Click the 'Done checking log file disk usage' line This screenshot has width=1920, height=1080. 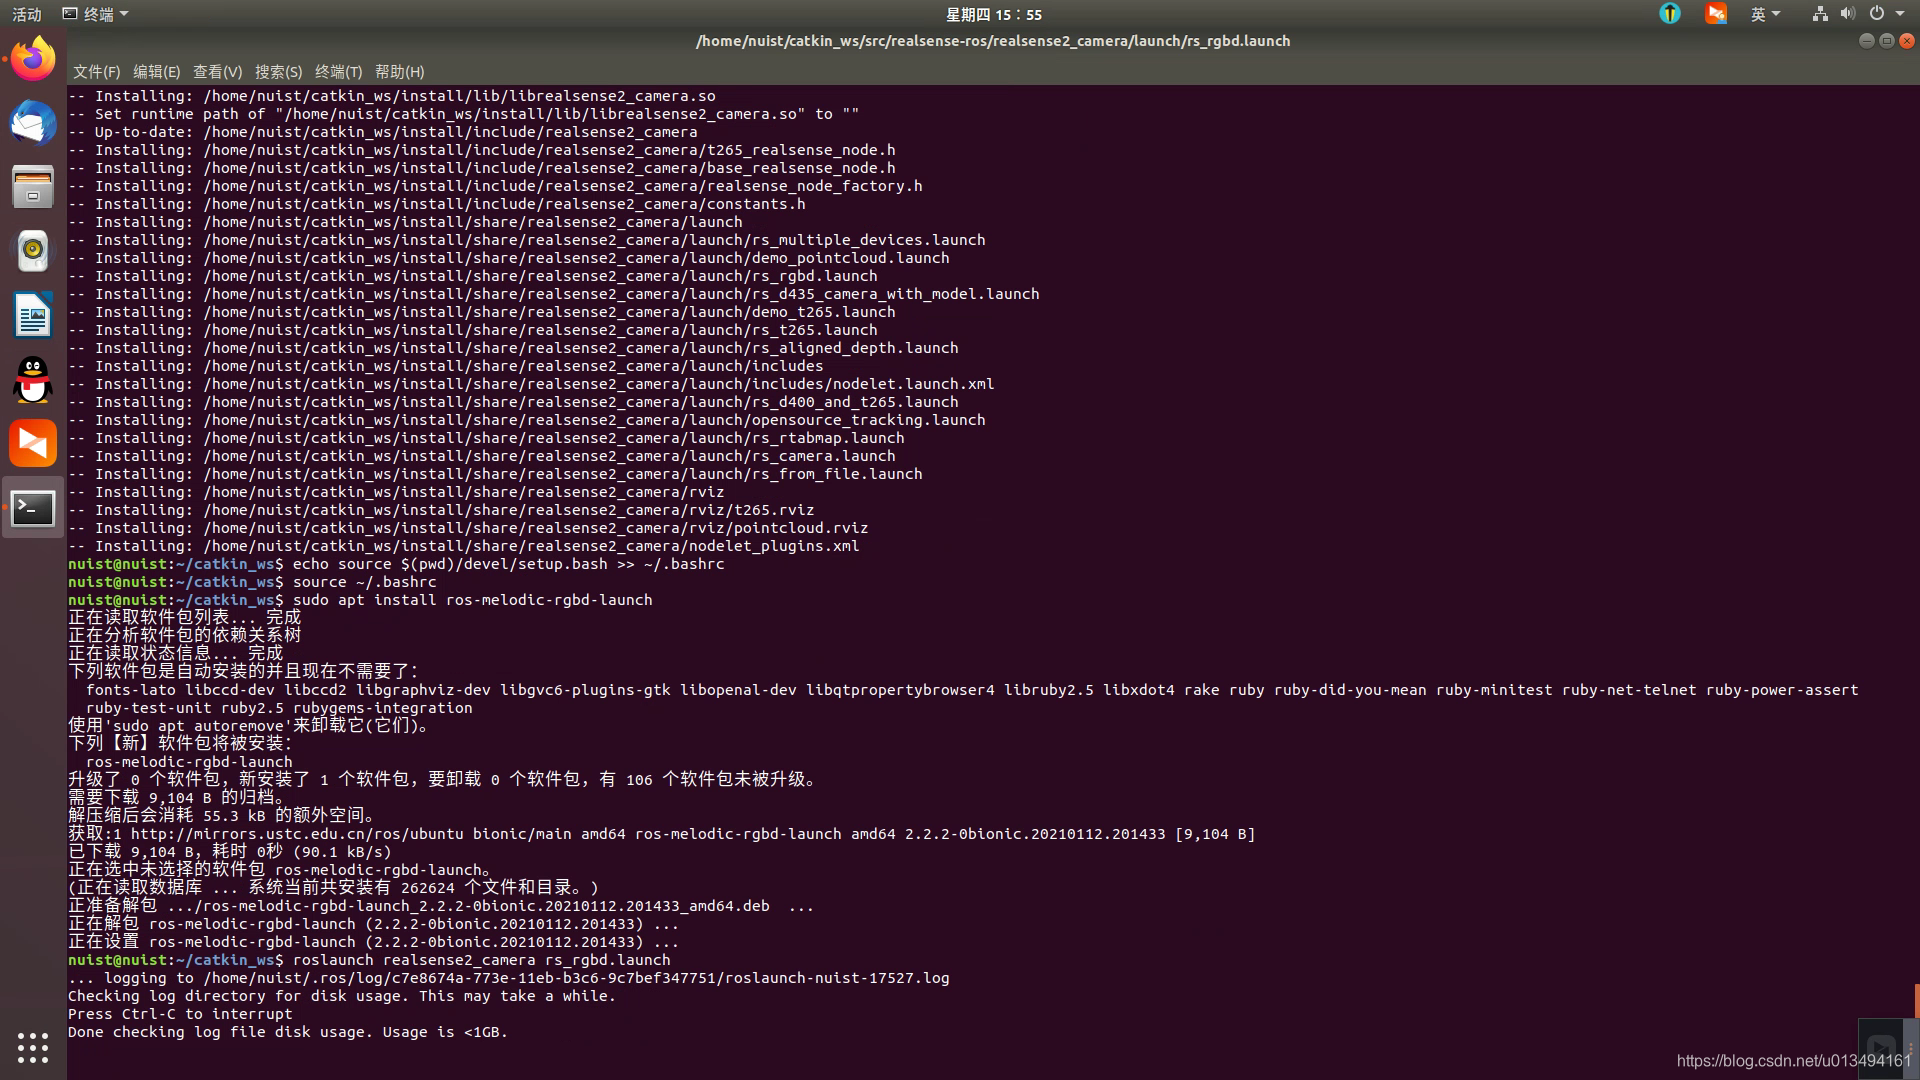click(x=288, y=1032)
